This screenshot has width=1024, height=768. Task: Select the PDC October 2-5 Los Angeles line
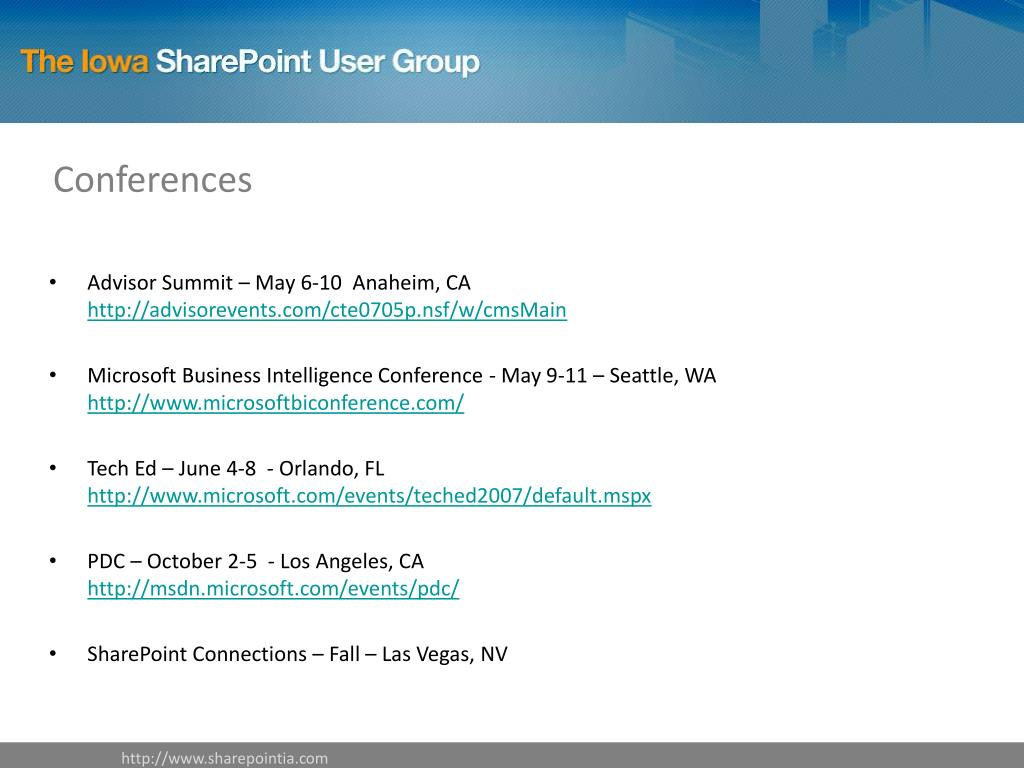(x=255, y=561)
